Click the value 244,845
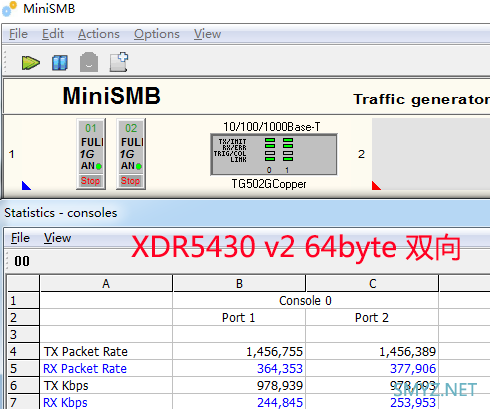This screenshot has height=409, width=490. (x=280, y=402)
